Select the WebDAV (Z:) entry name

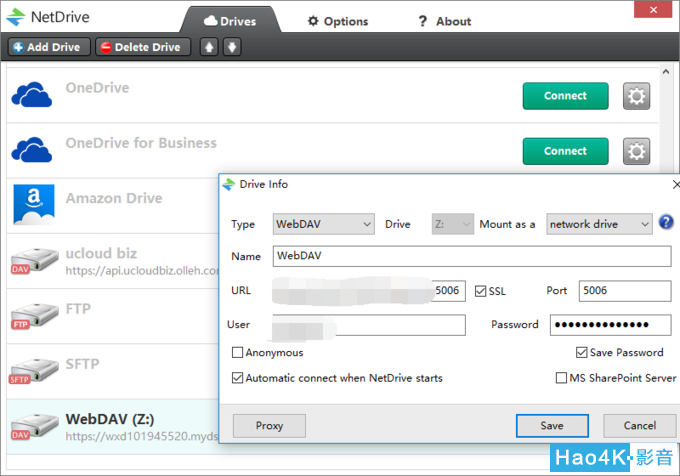[x=110, y=419]
